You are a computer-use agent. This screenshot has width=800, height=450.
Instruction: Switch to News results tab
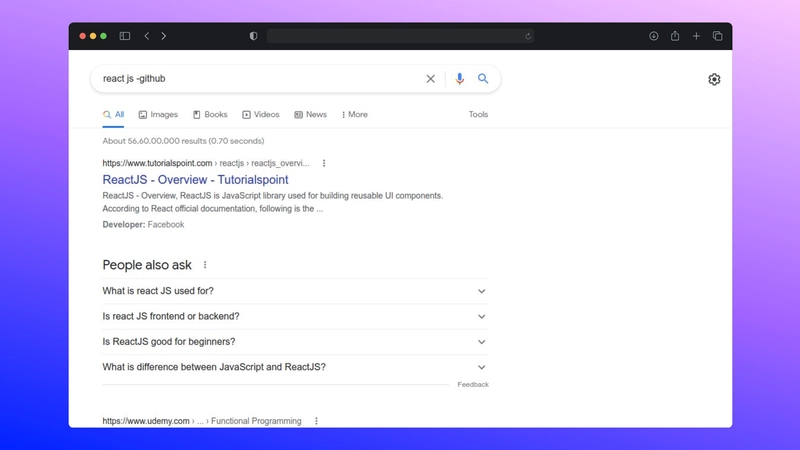click(x=310, y=115)
